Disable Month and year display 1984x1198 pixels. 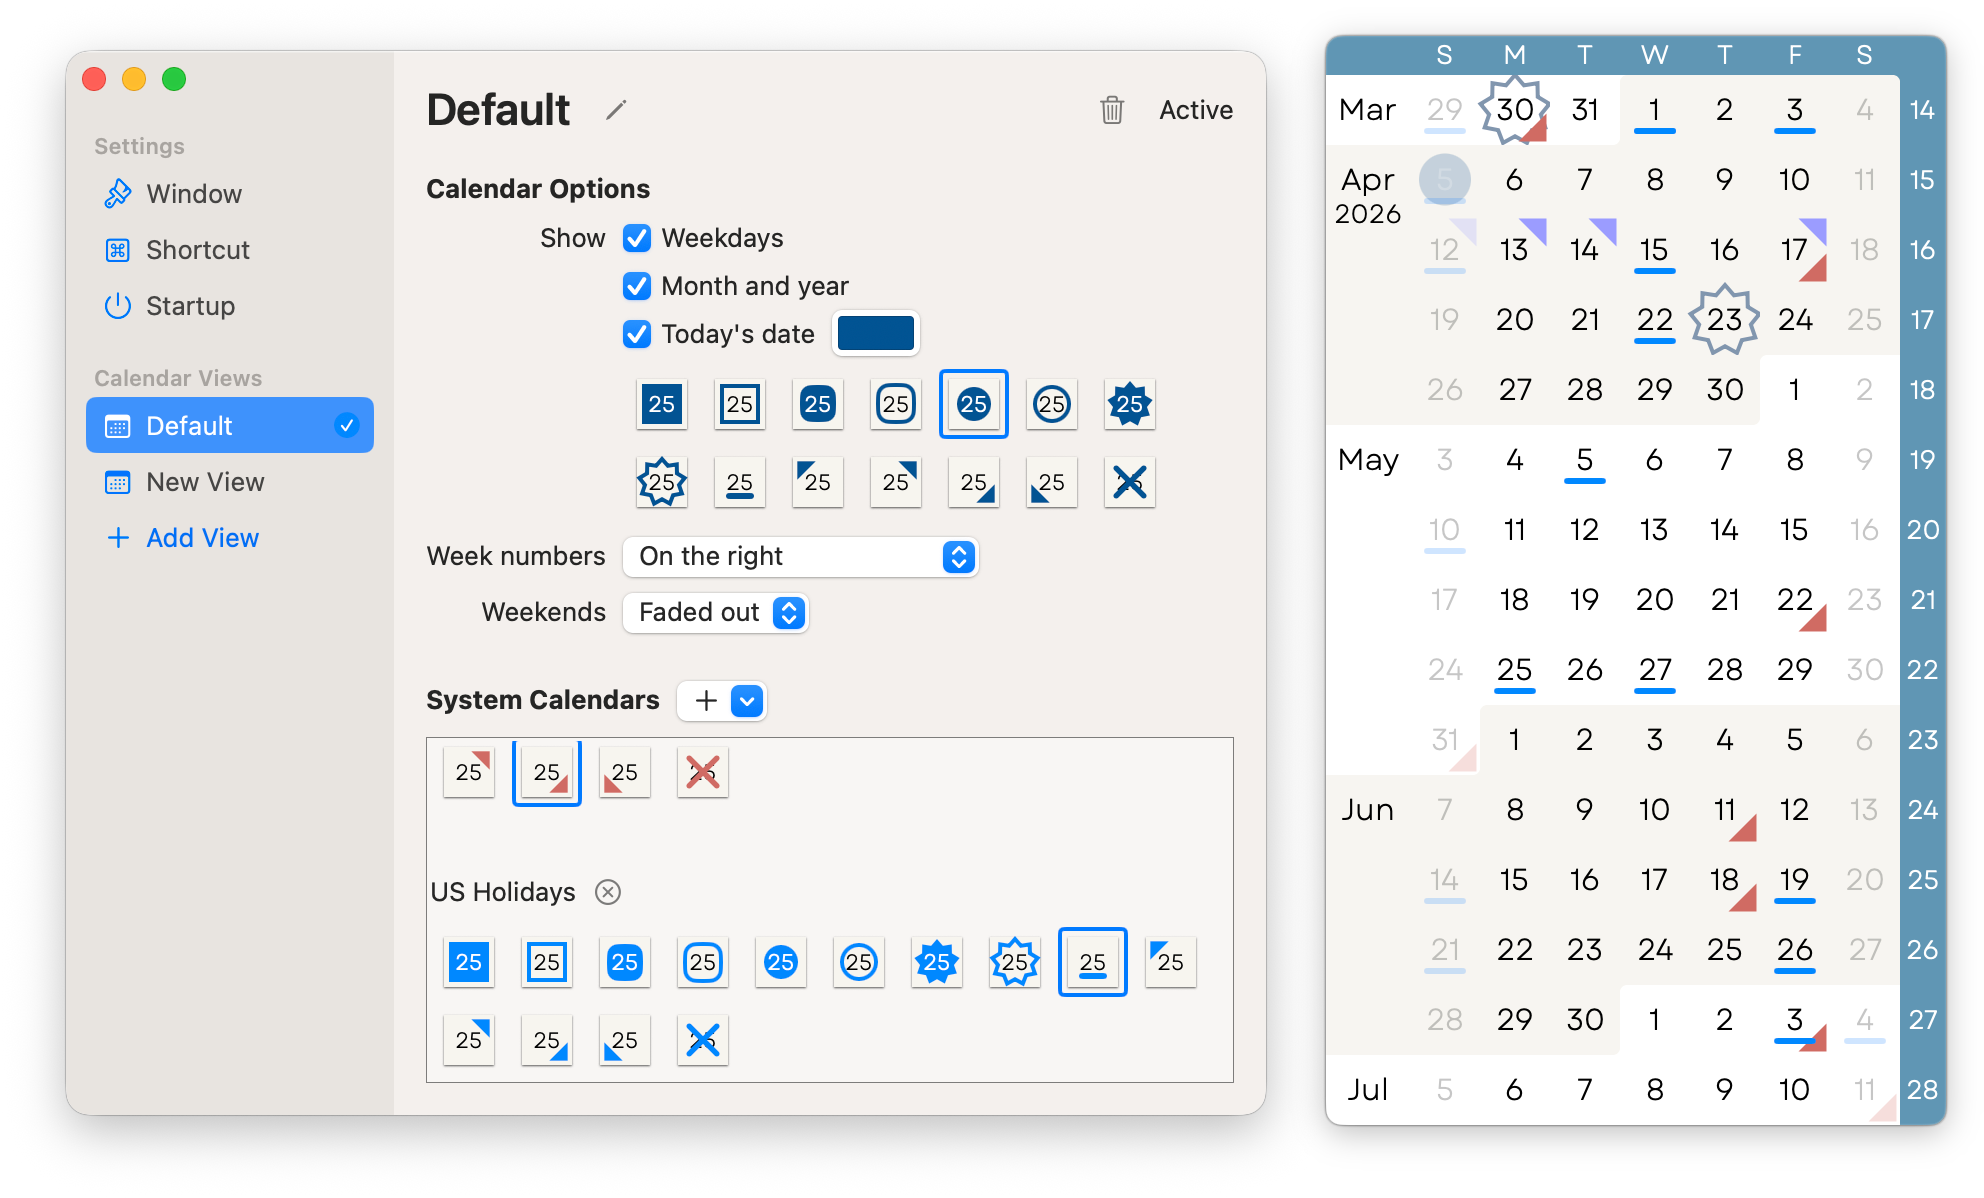(x=638, y=286)
